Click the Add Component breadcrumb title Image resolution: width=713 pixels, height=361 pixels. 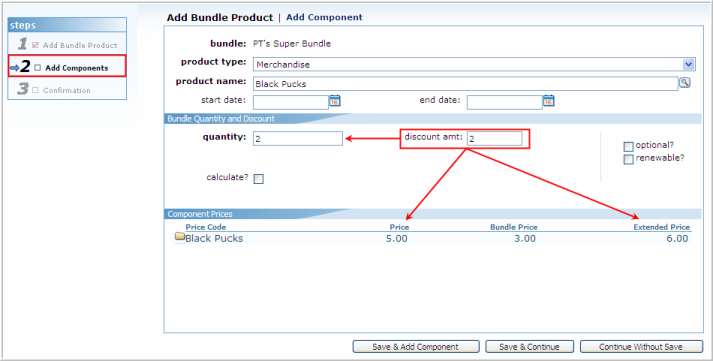click(x=324, y=17)
